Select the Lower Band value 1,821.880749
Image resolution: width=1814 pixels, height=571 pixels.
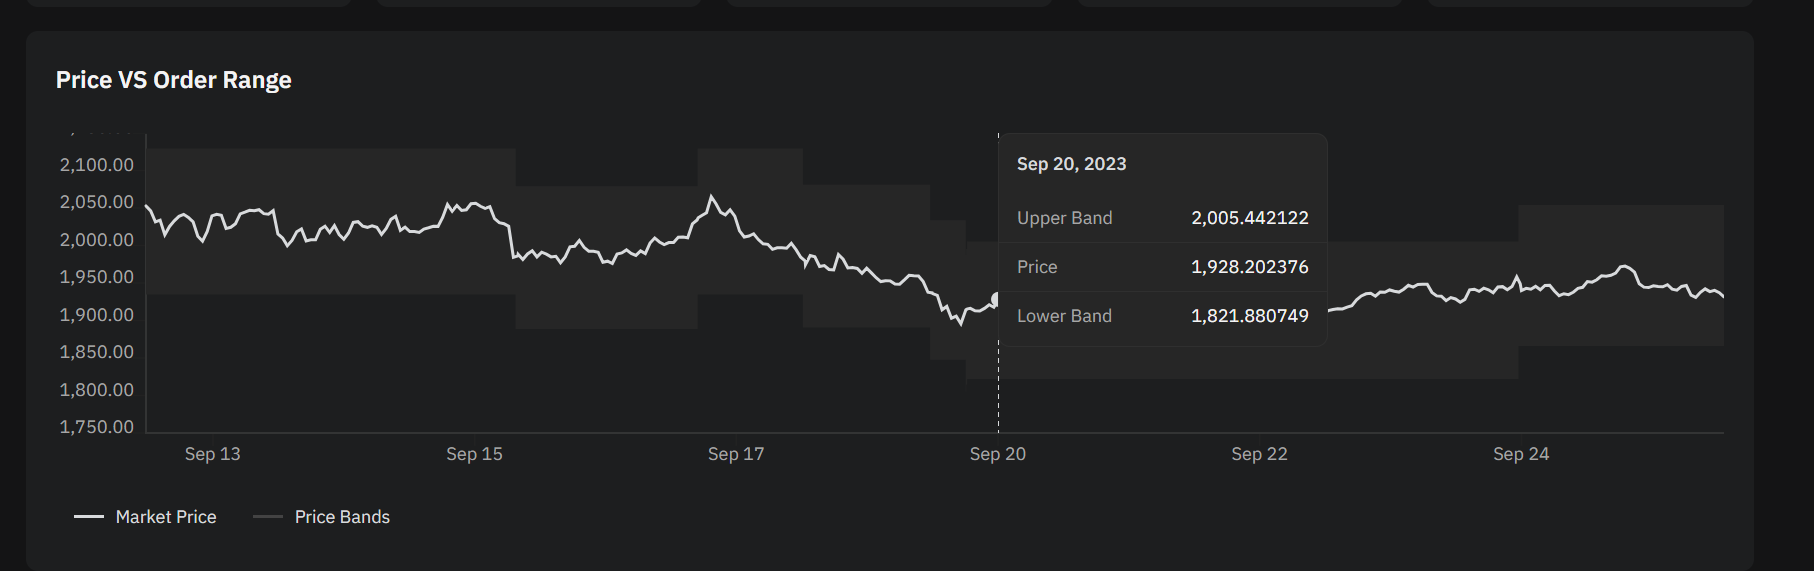tap(1250, 316)
